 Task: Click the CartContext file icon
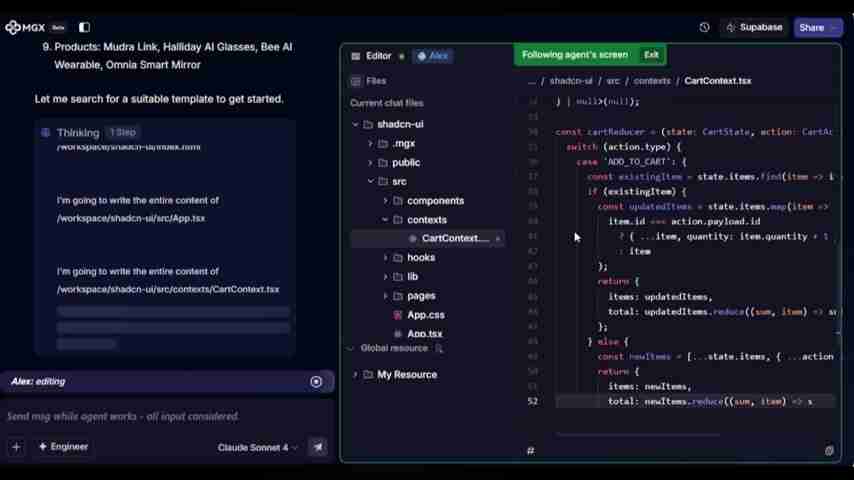[x=412, y=239]
